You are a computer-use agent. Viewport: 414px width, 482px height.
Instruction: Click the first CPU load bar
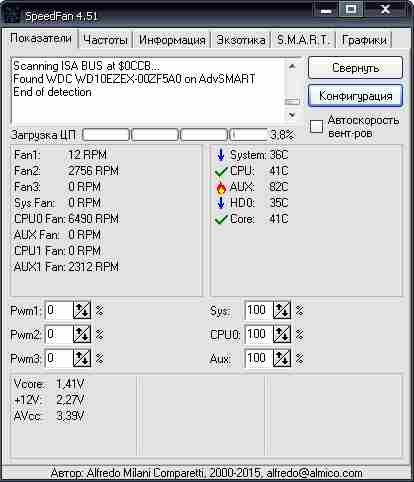(106, 135)
